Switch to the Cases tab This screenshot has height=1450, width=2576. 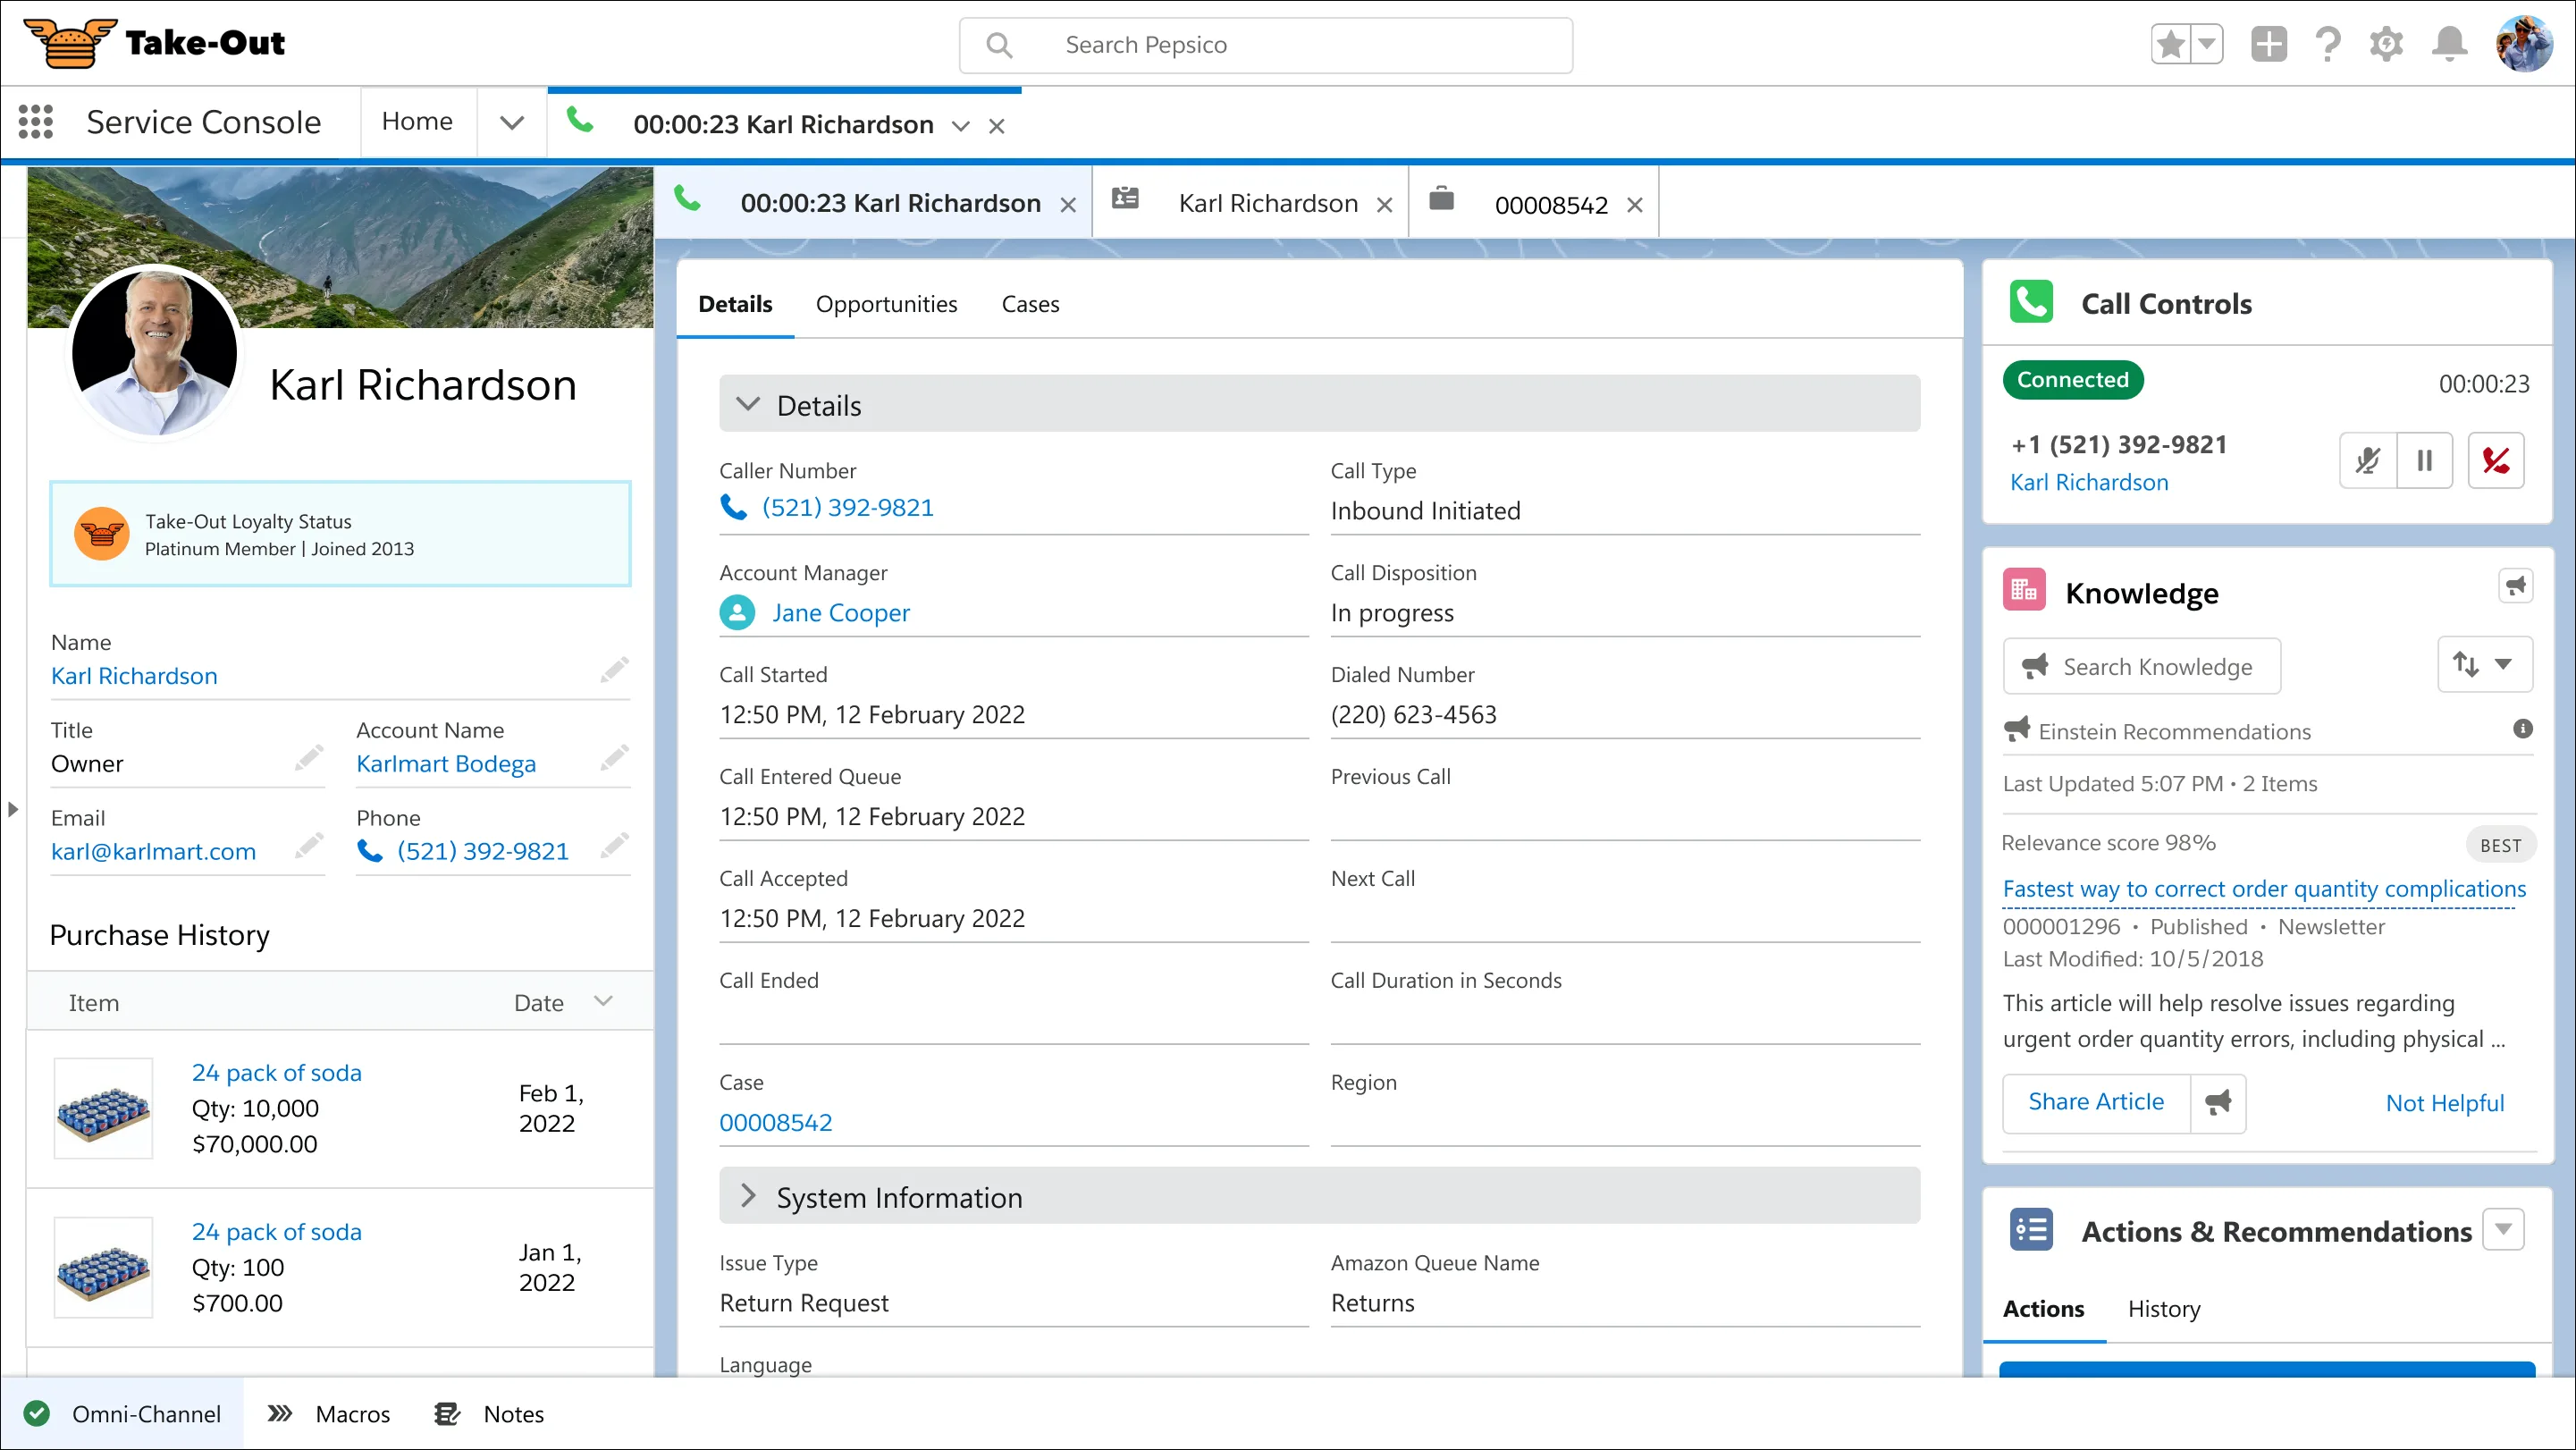[x=1030, y=303]
